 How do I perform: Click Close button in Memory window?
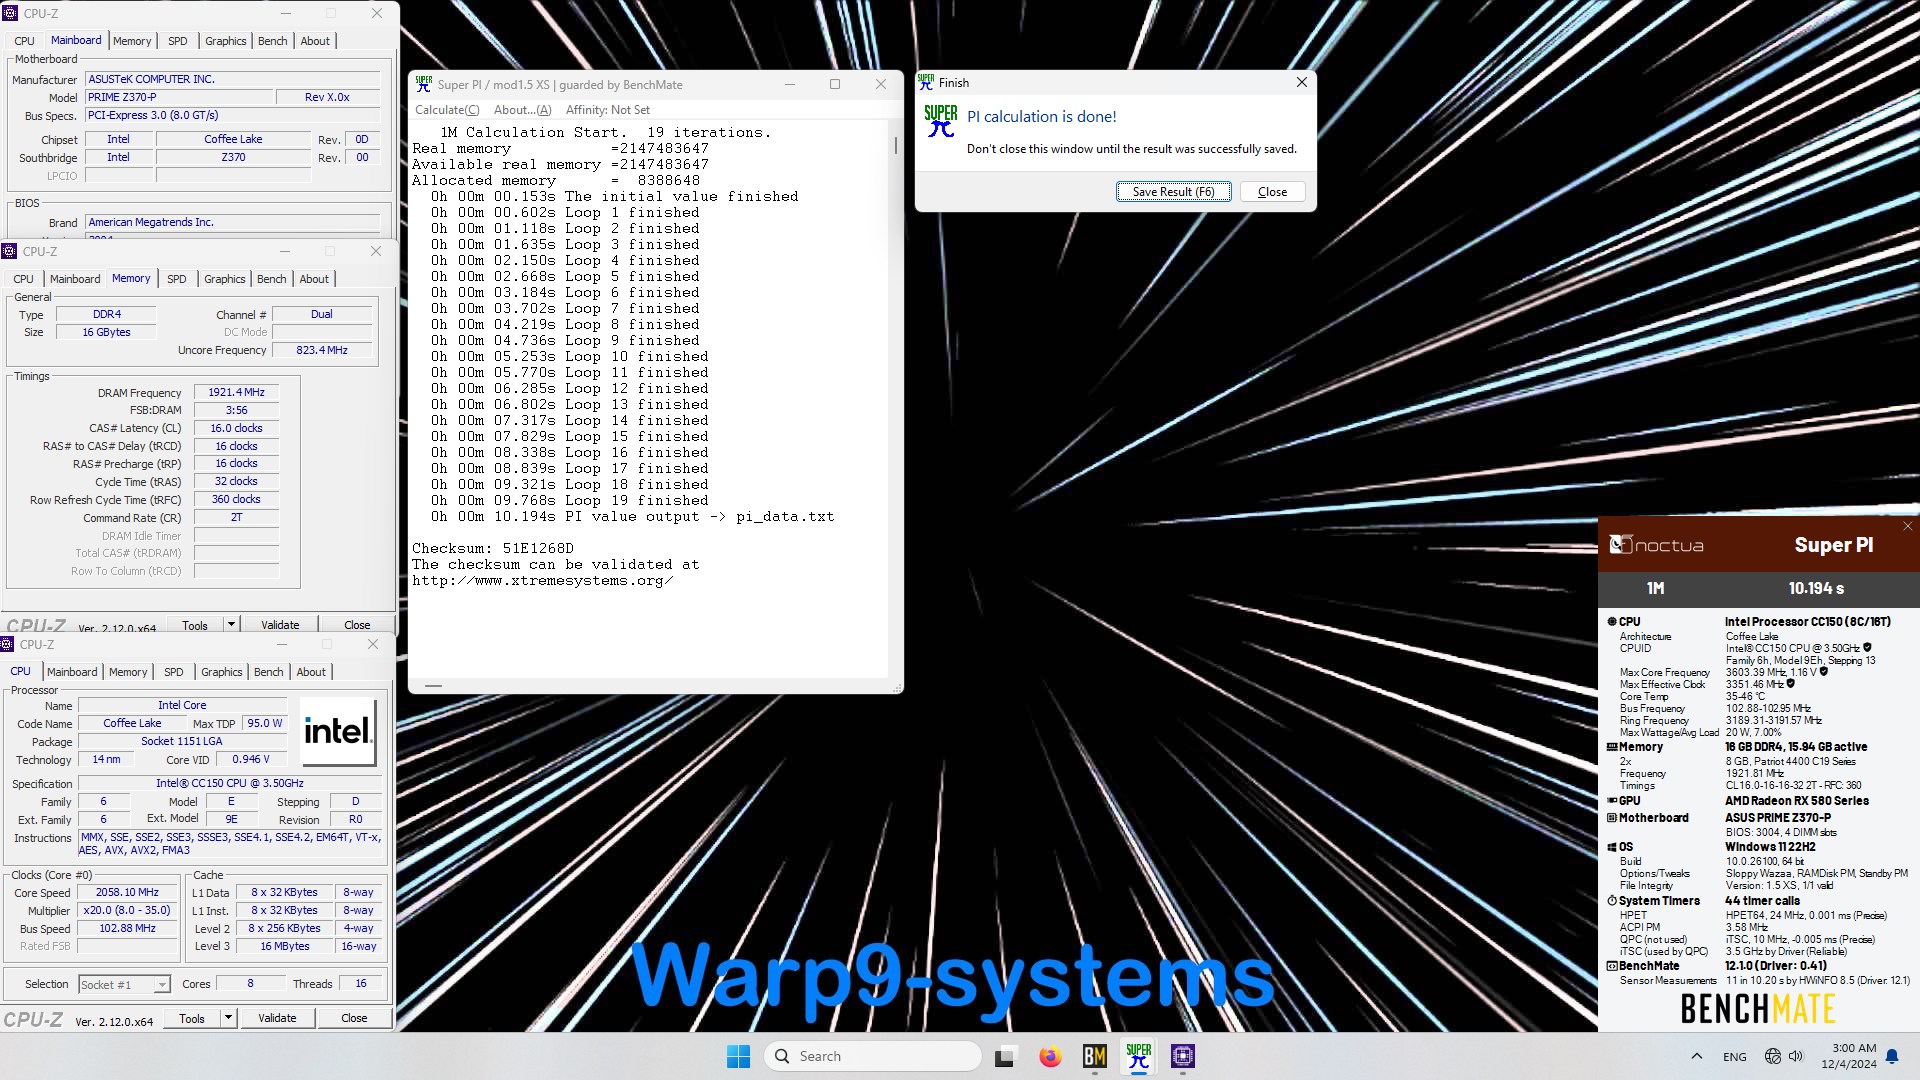click(x=357, y=625)
